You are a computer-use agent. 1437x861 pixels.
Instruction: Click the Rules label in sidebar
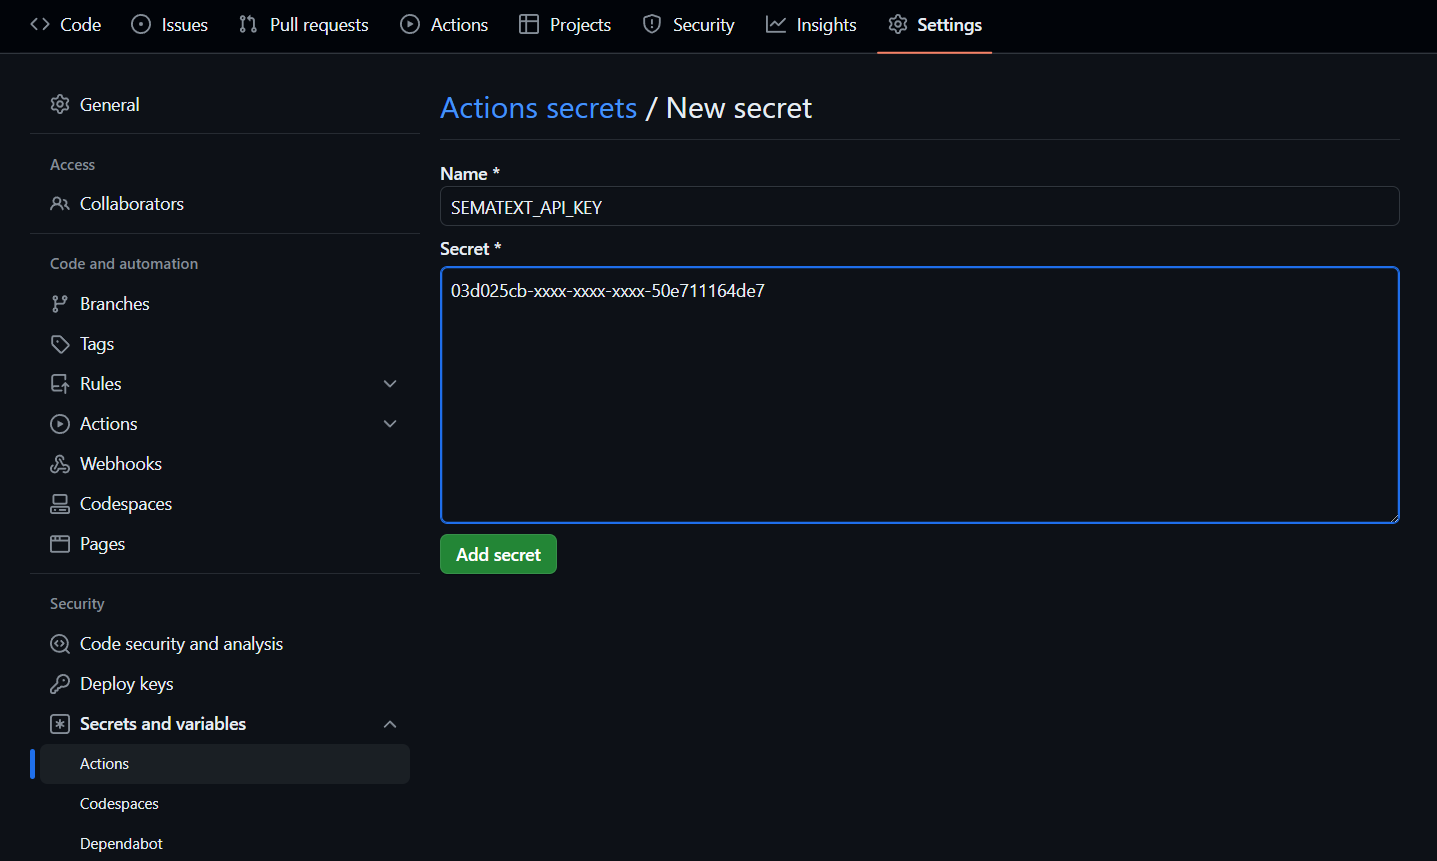101,384
